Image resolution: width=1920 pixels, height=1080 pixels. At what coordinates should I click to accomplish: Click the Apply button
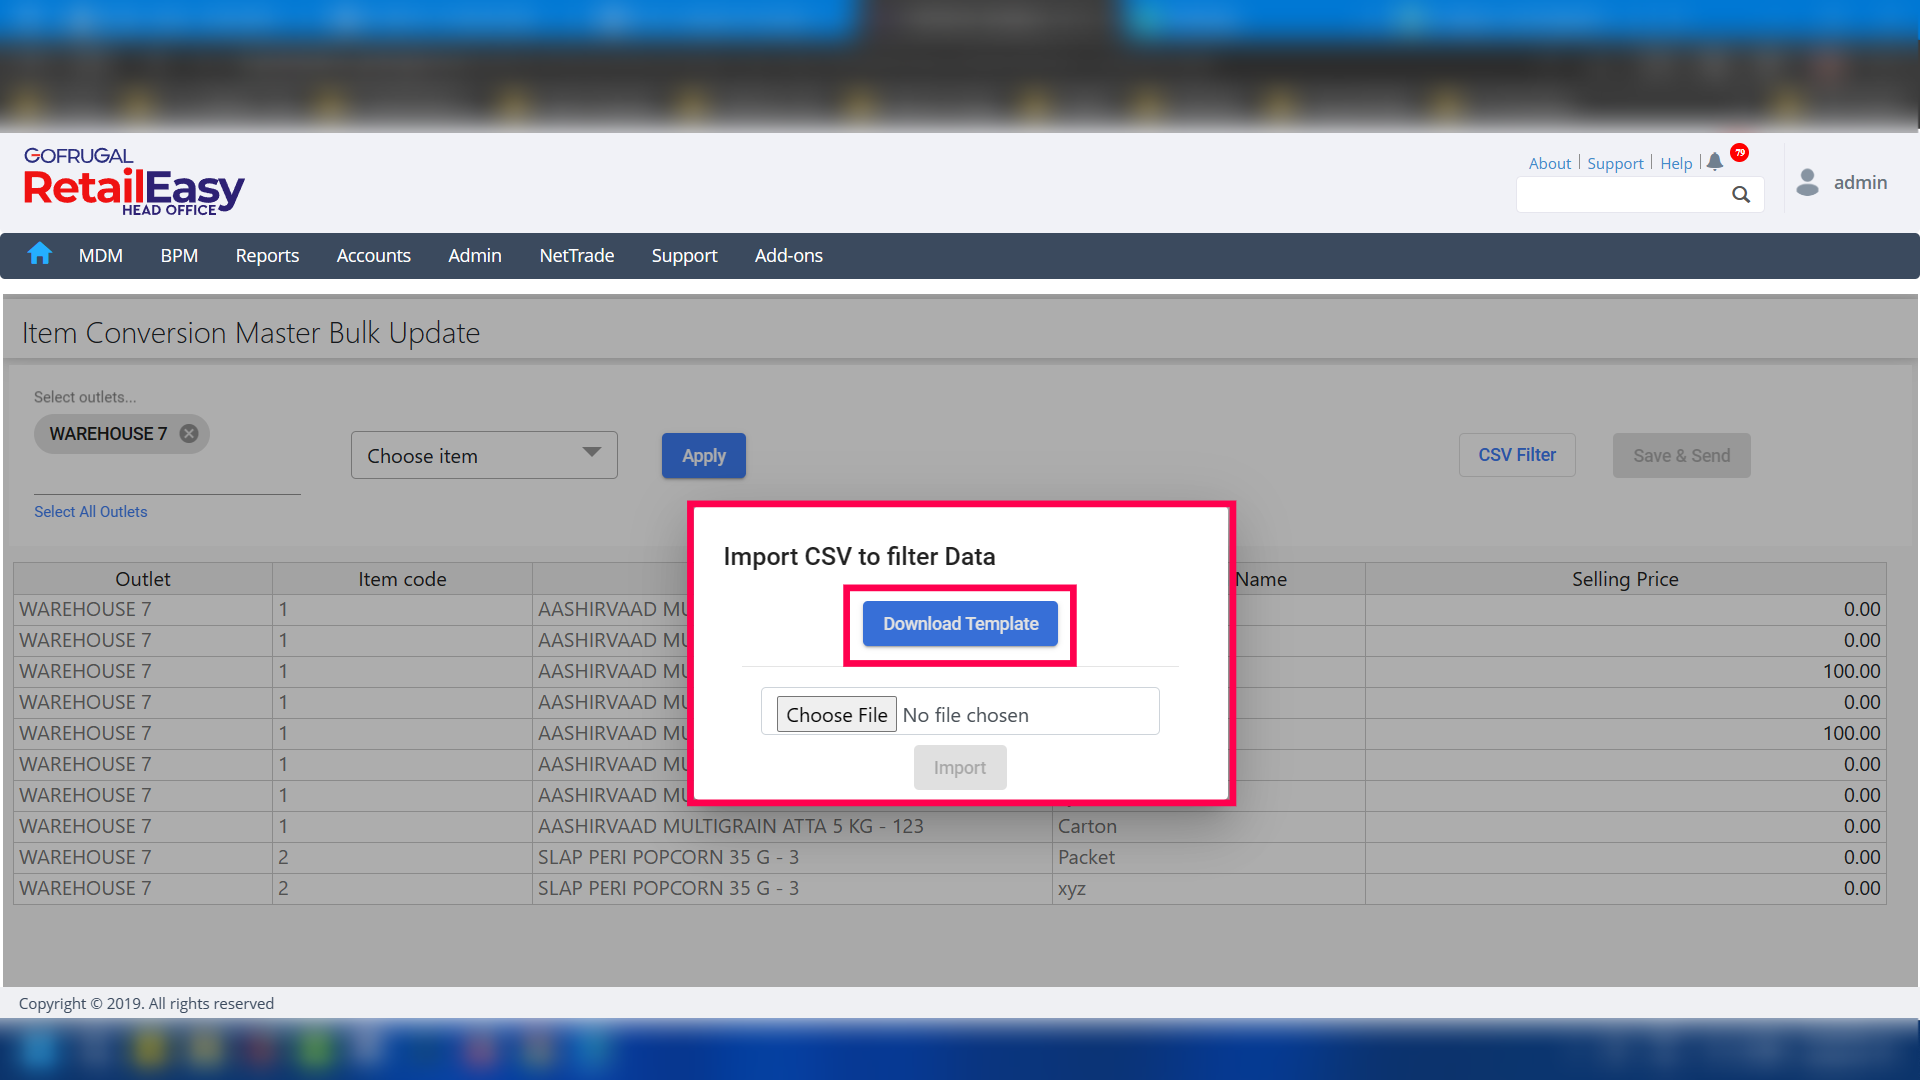click(x=703, y=456)
